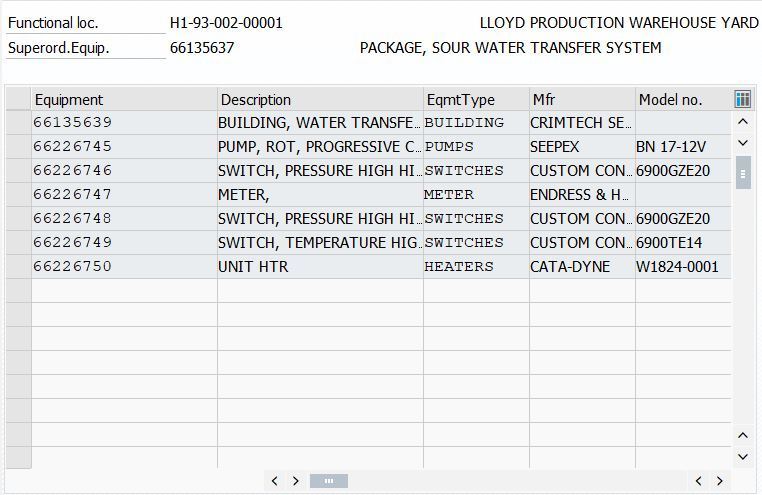Click equipment number 66226745 cell
762x495 pixels.
pyautogui.click(x=73, y=147)
